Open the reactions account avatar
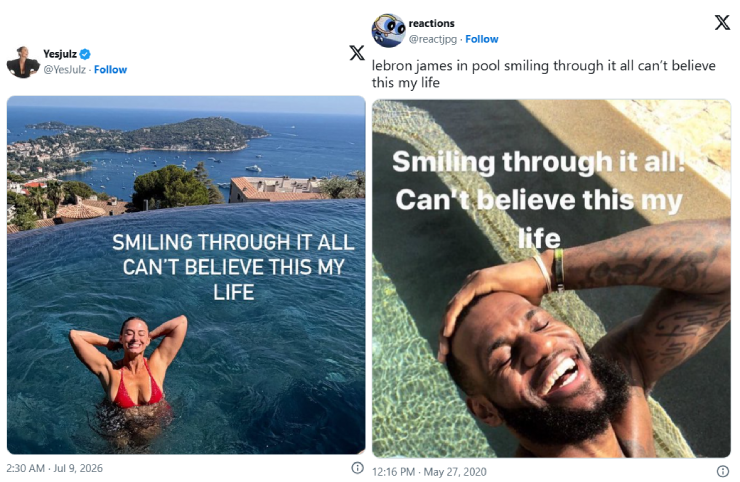This screenshot has height=482, width=740. [x=388, y=31]
